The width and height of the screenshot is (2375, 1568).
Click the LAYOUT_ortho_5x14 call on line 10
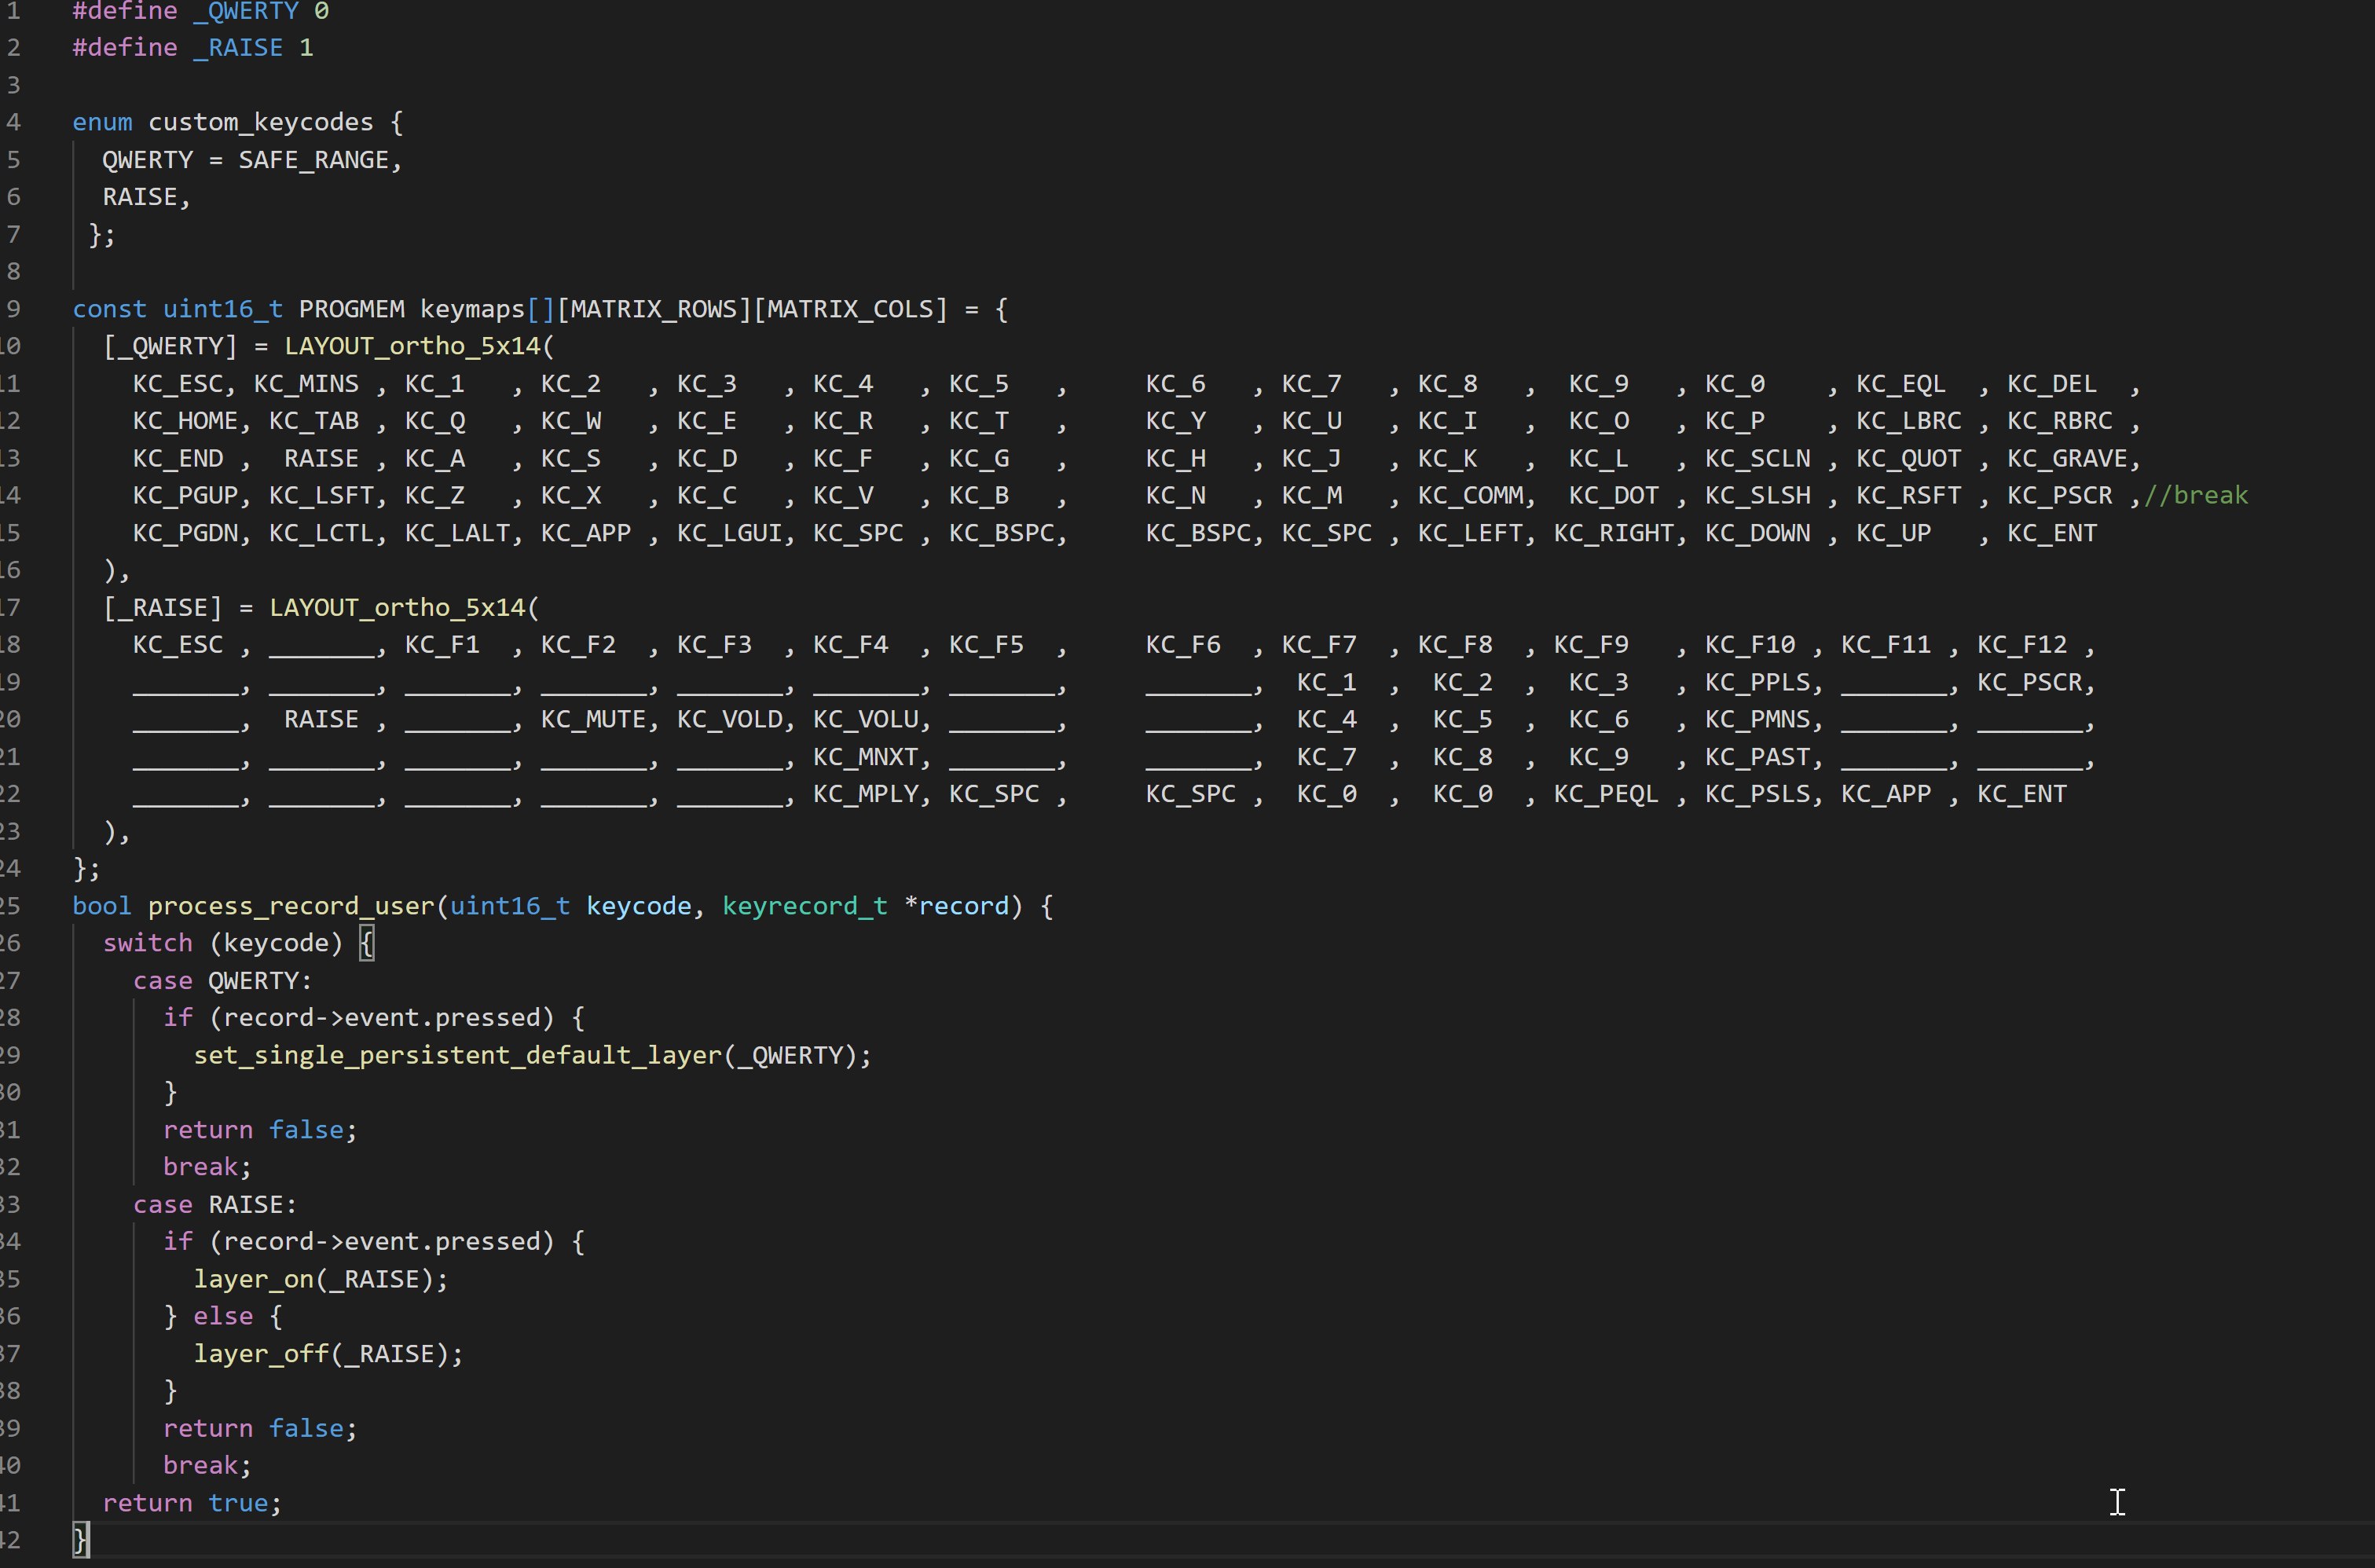point(412,345)
